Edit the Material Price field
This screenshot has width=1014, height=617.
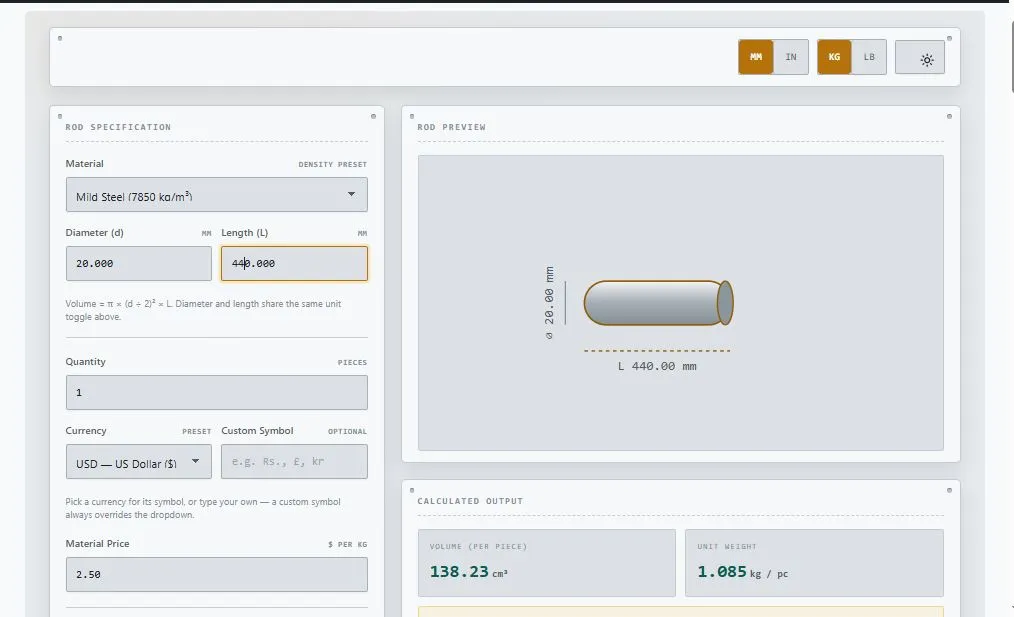[x=217, y=574]
